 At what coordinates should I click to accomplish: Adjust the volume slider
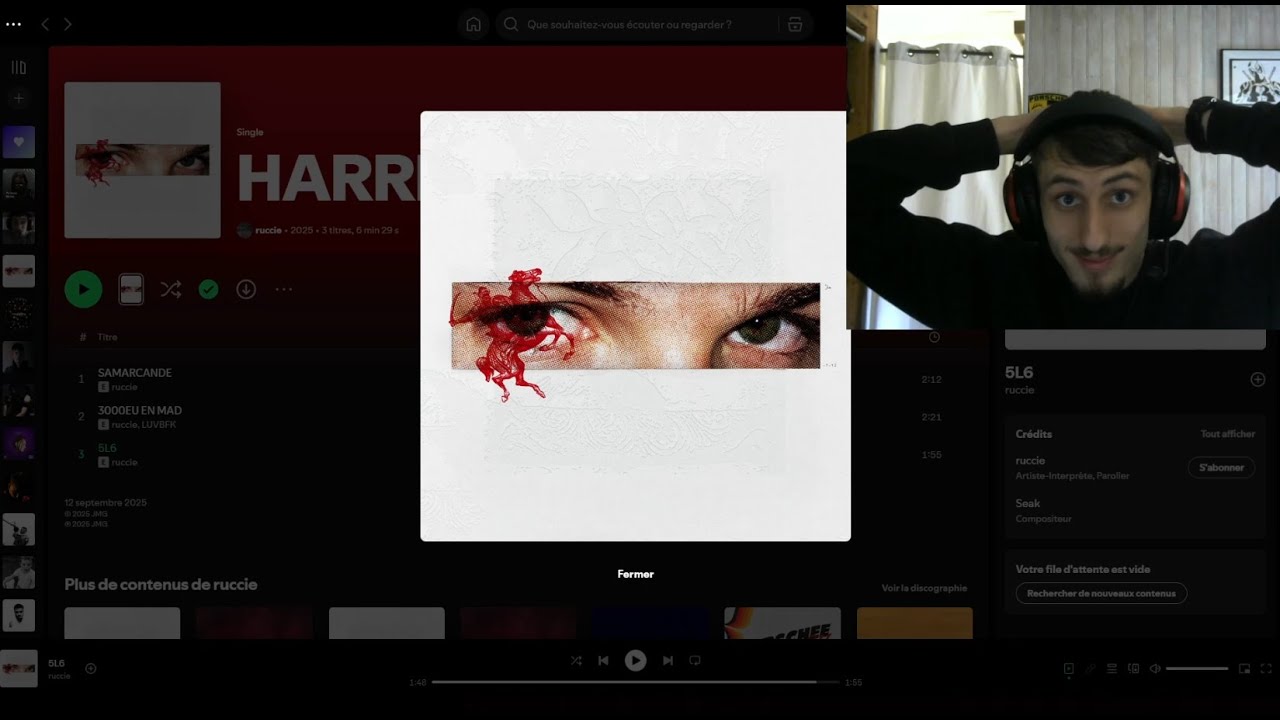[1197, 668]
